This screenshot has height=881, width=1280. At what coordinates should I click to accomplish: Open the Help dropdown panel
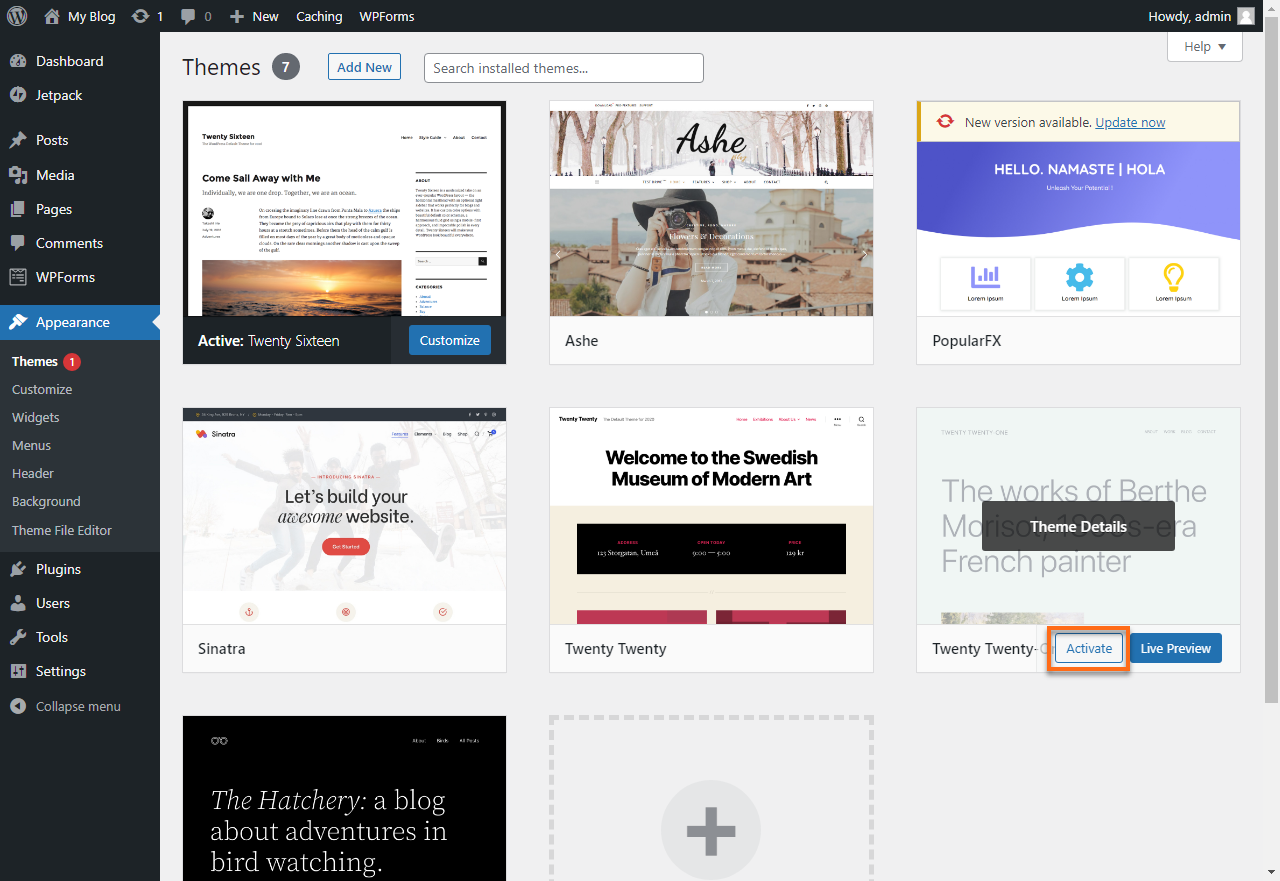pyautogui.click(x=1204, y=46)
